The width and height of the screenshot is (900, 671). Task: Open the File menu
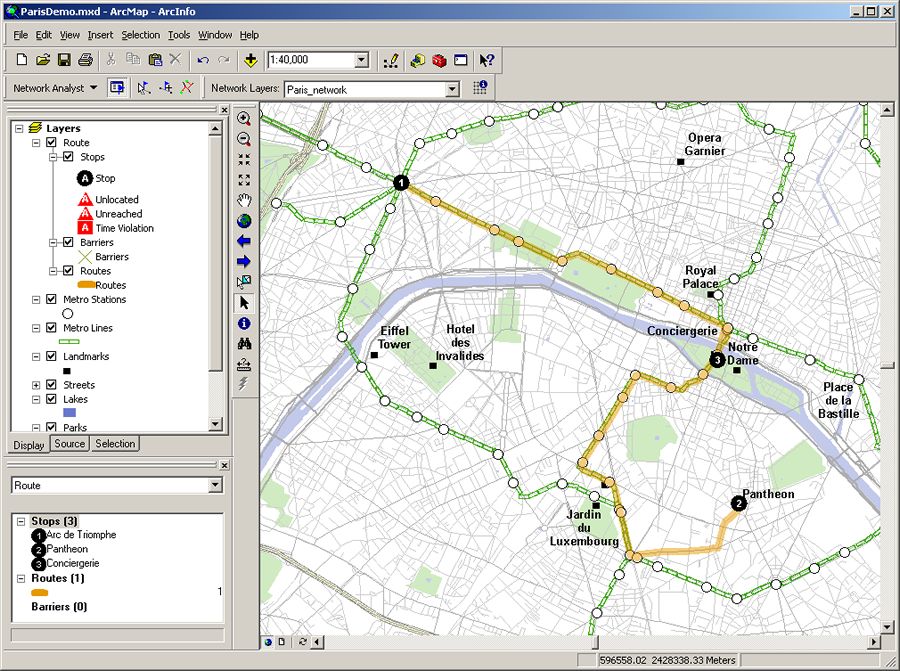coord(20,35)
